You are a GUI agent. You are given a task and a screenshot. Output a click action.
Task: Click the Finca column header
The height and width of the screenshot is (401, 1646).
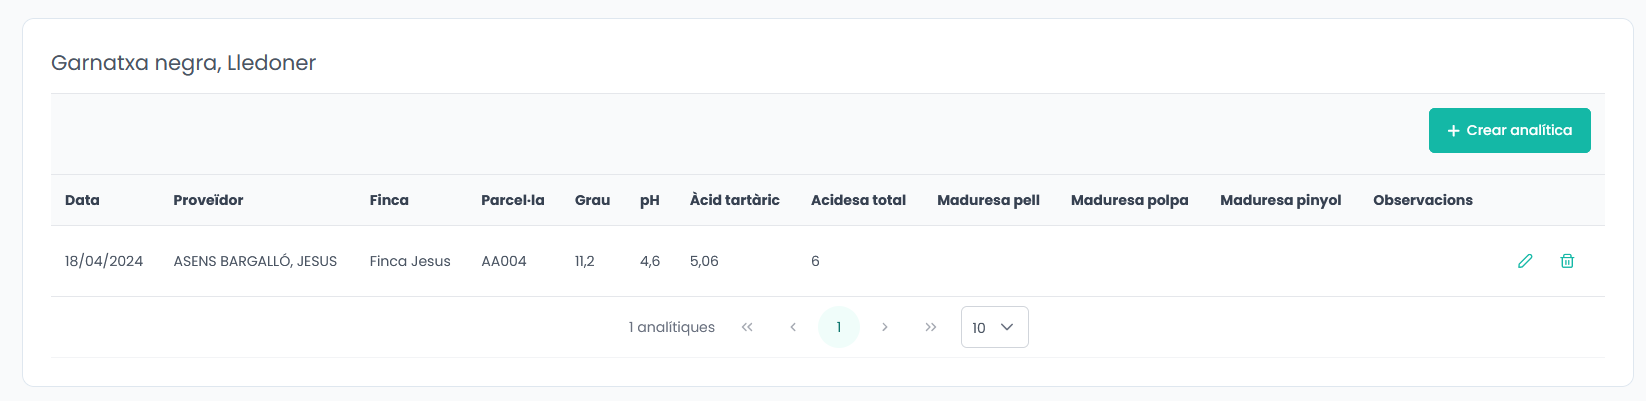click(389, 200)
